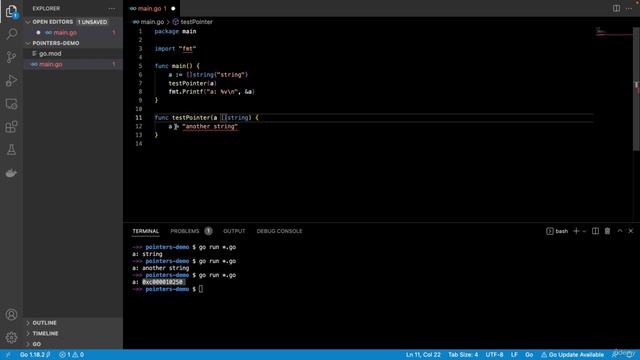
Task: Select Go language mode in status bar
Action: coord(529,355)
